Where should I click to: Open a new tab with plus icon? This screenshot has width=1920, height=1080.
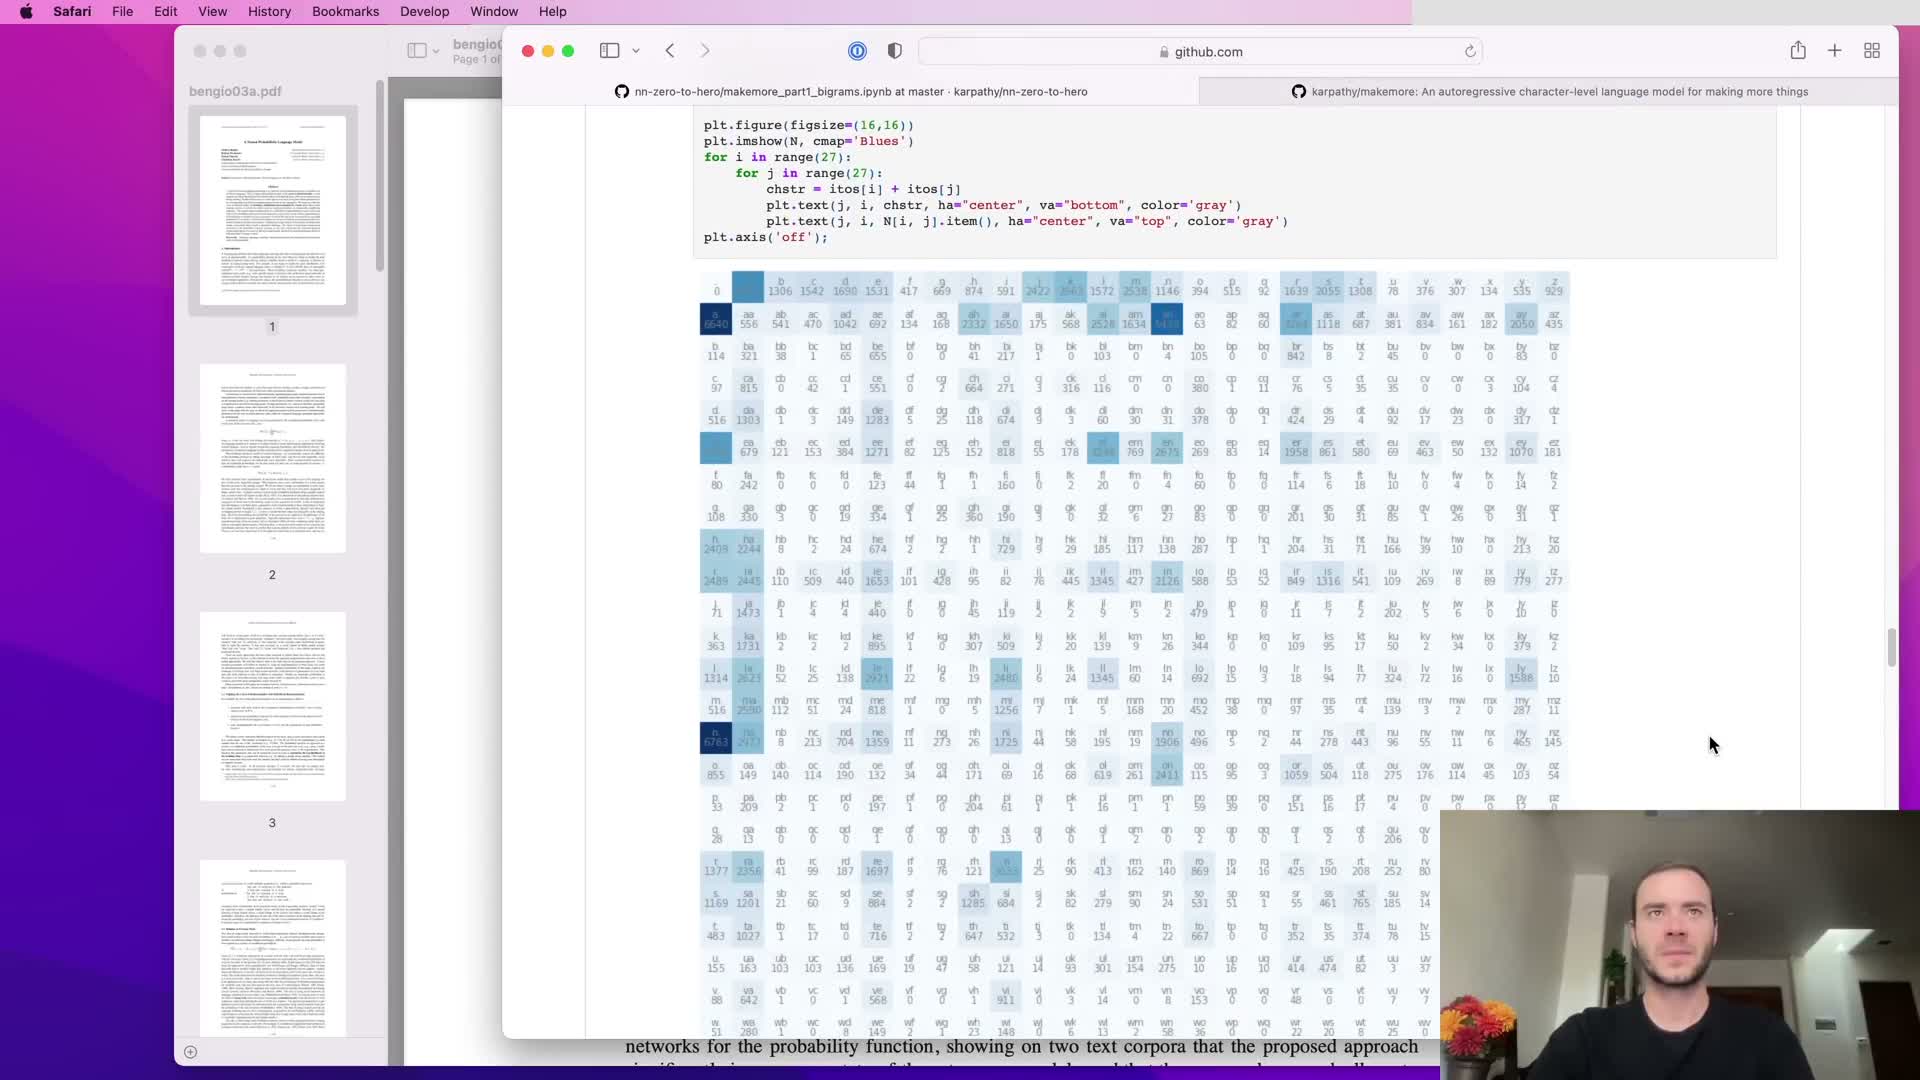point(1835,51)
